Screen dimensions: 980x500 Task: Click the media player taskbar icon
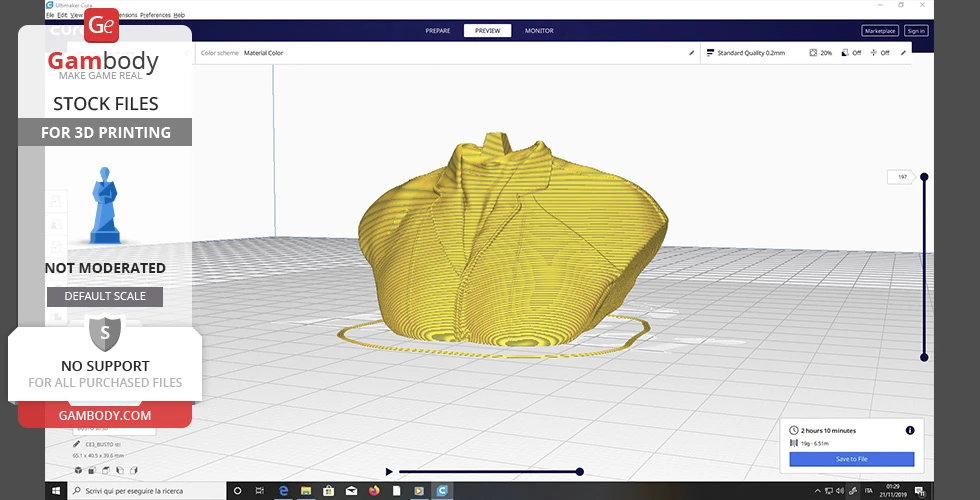(419, 491)
